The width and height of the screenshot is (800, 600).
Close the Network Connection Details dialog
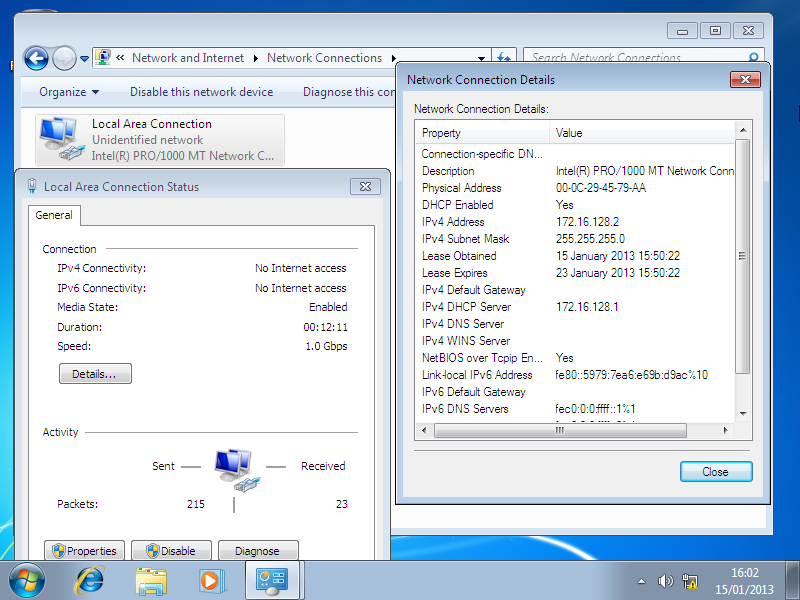point(715,471)
